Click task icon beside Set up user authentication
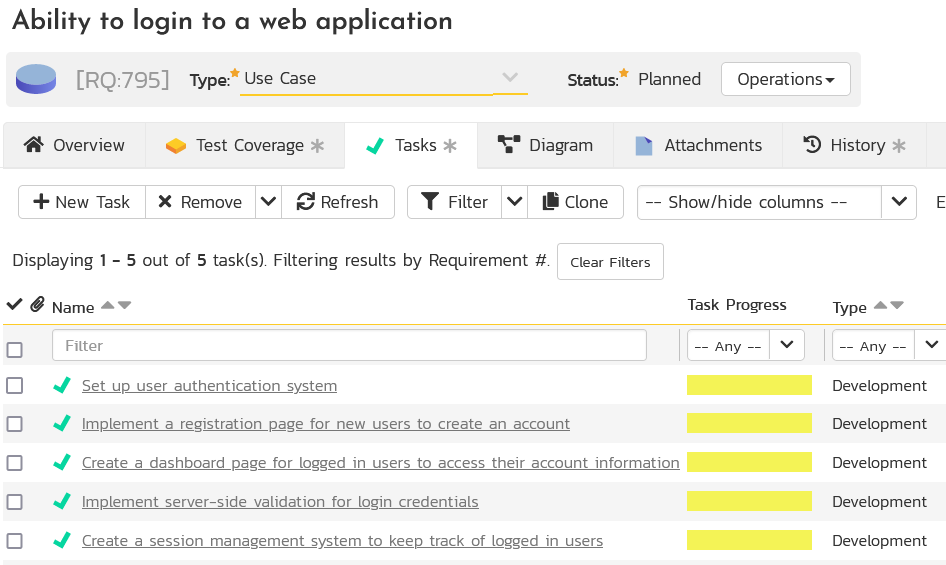The width and height of the screenshot is (946, 565). click(62, 385)
